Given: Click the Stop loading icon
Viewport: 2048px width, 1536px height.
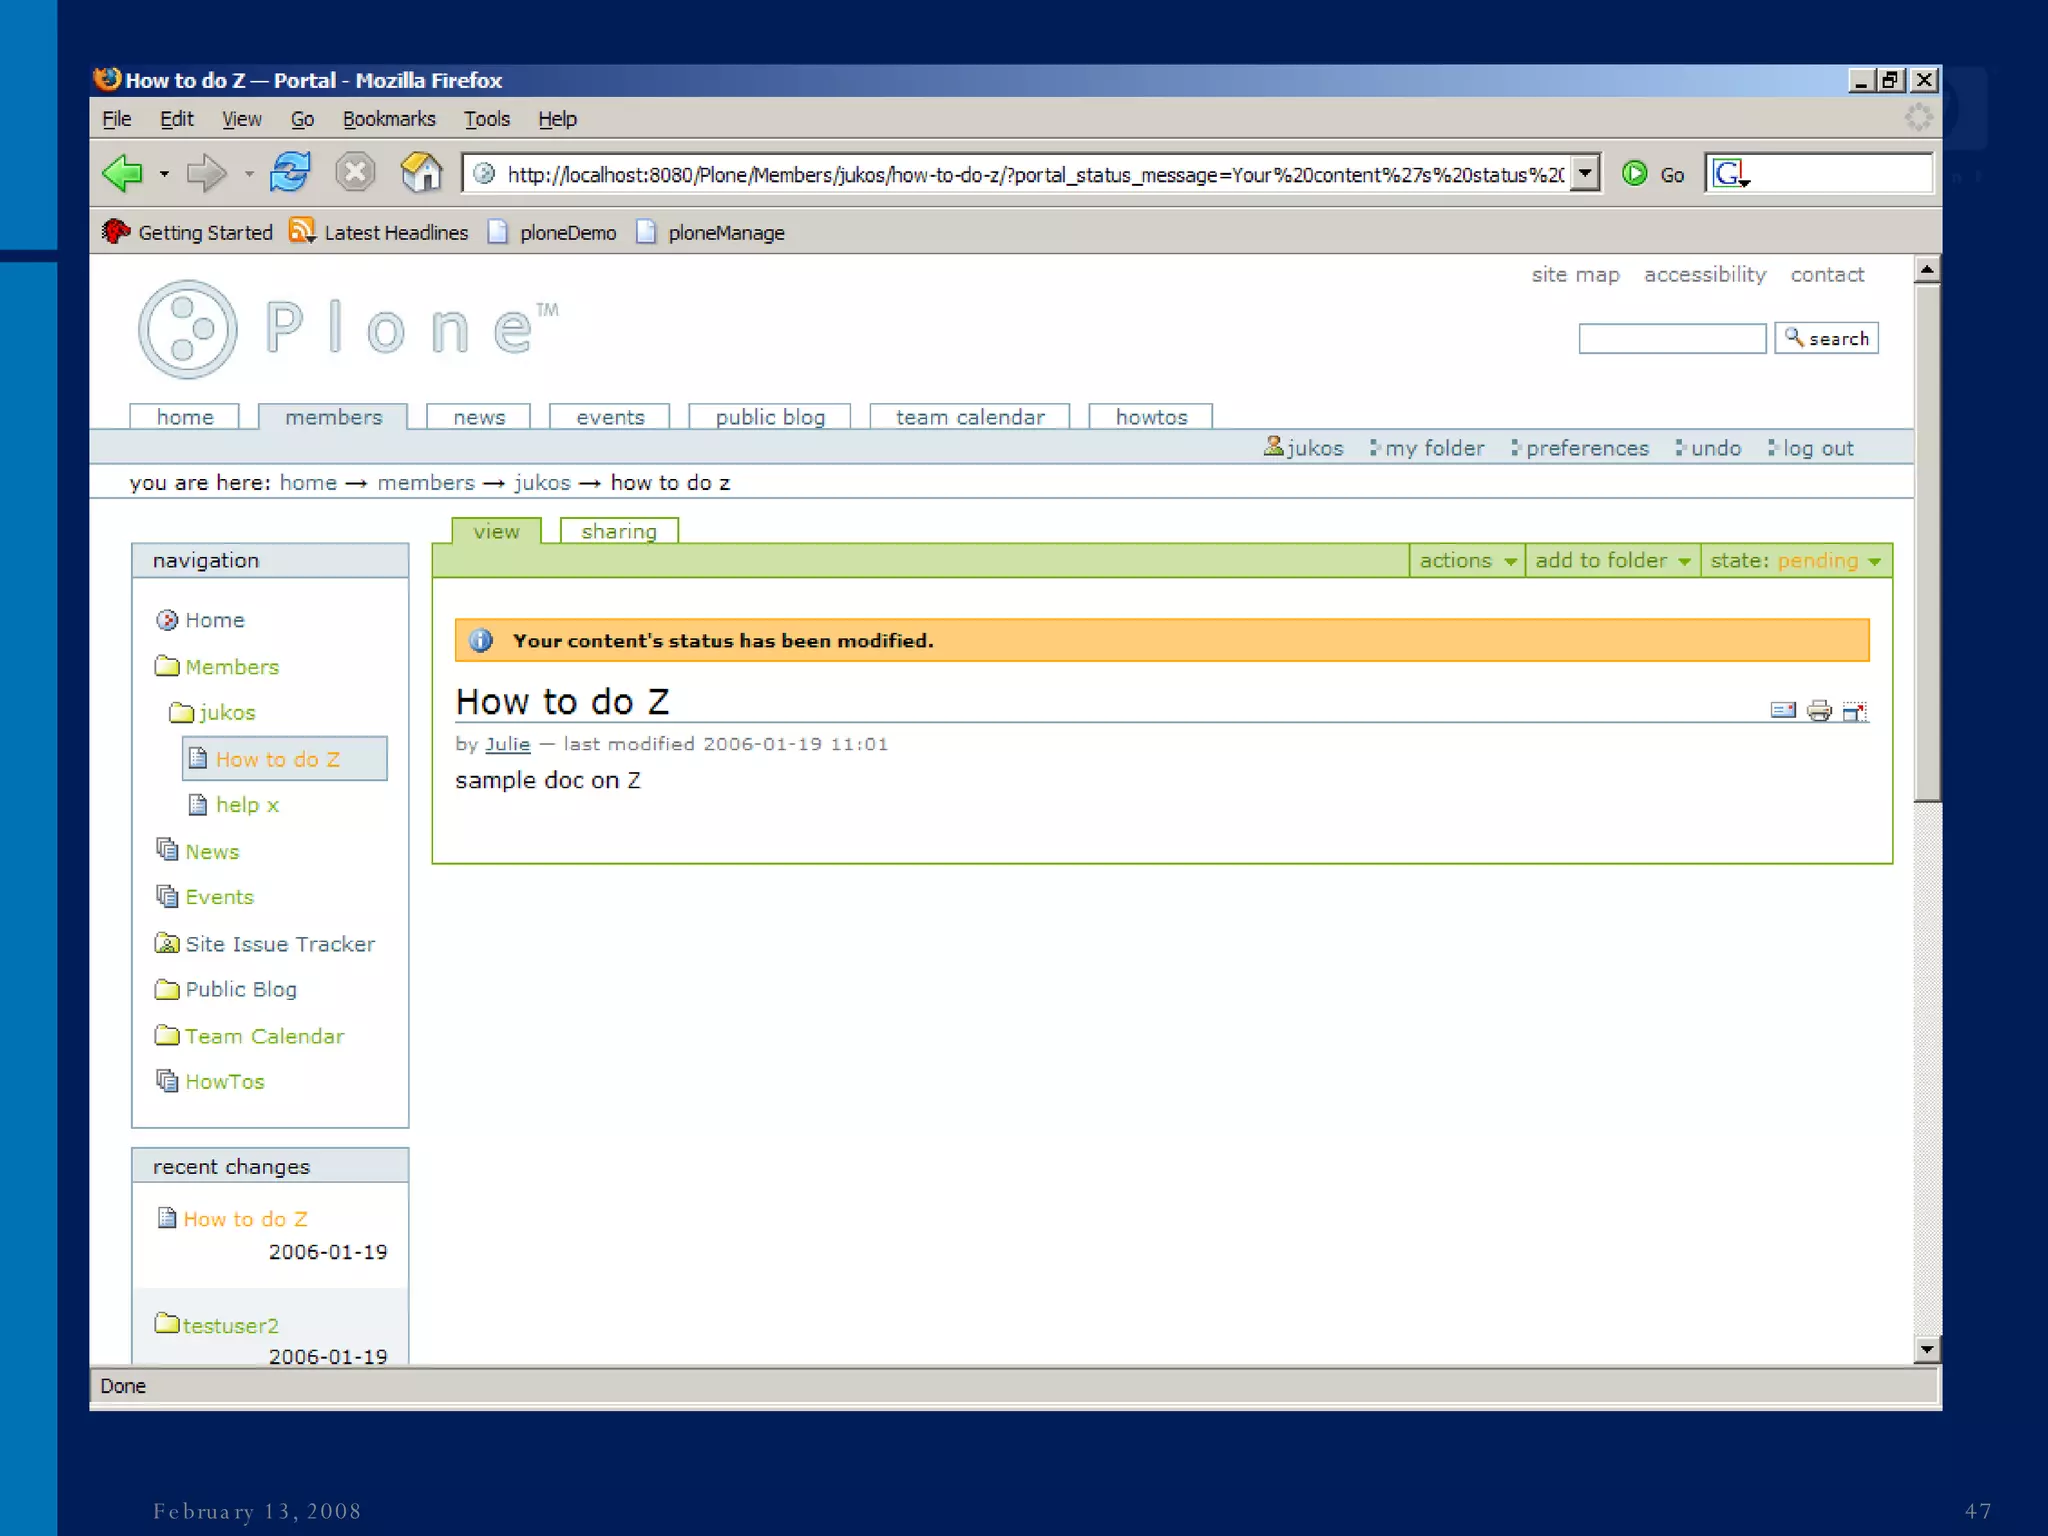Looking at the screenshot, I should (355, 173).
